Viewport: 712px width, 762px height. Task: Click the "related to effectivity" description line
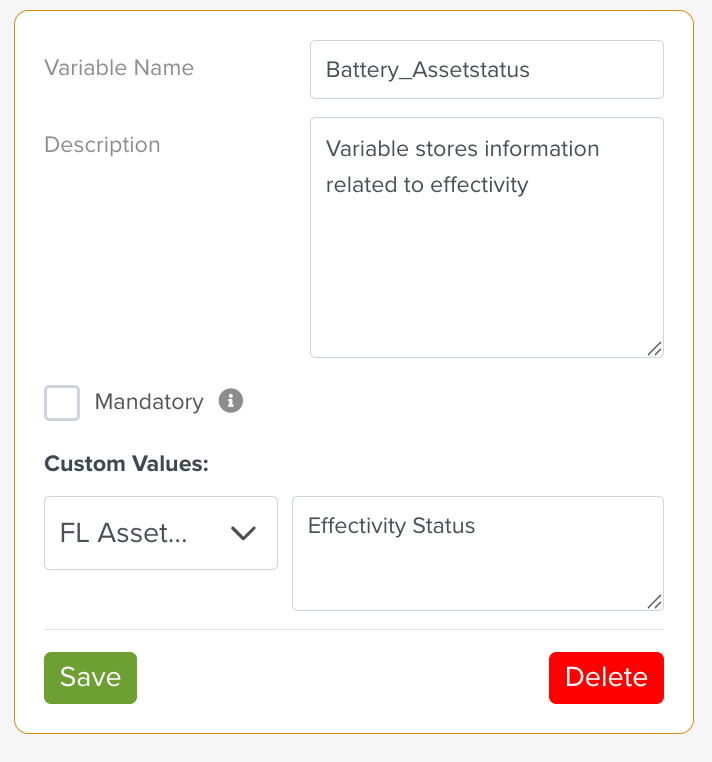tap(427, 185)
